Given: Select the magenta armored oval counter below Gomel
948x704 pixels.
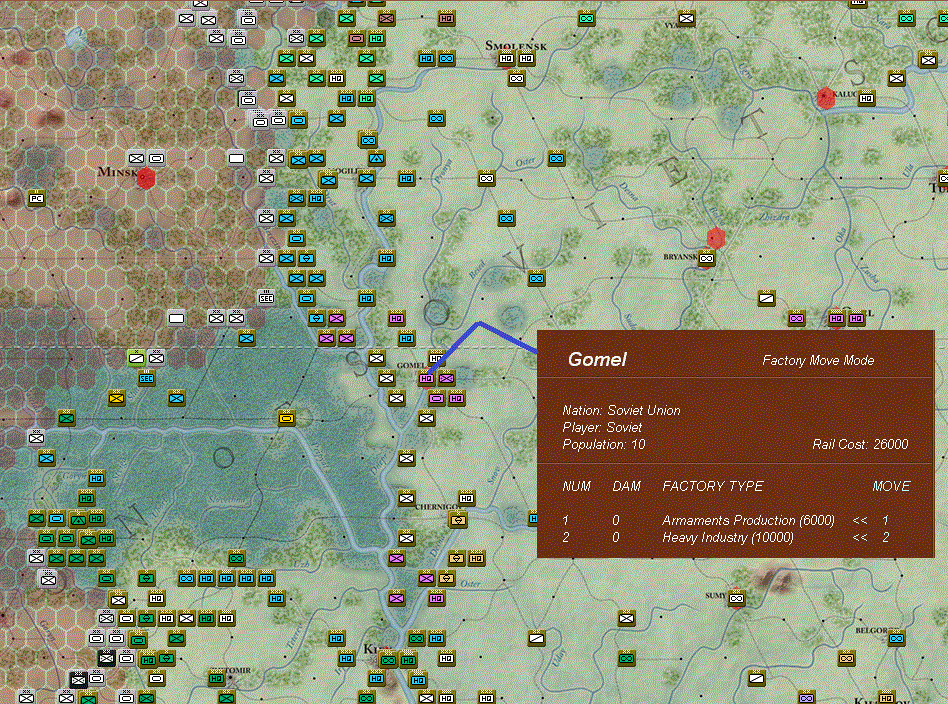Looking at the screenshot, I should 436,399.
